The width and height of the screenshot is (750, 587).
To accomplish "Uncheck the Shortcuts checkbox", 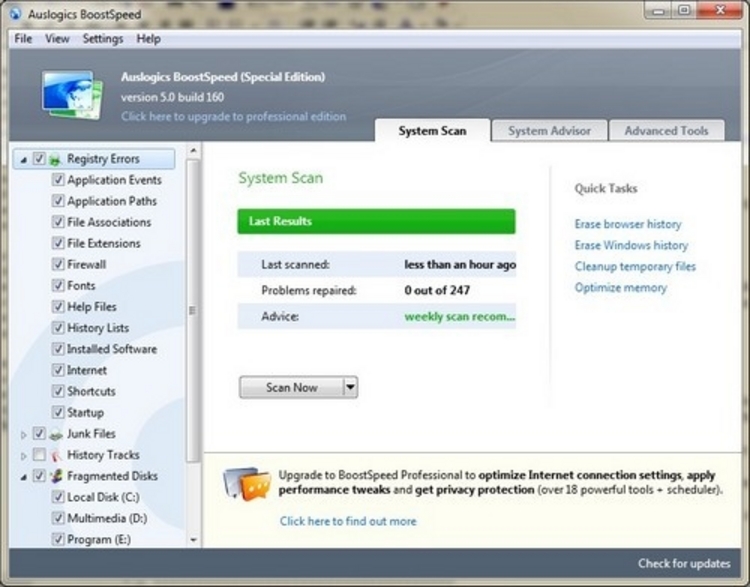I will [x=58, y=391].
